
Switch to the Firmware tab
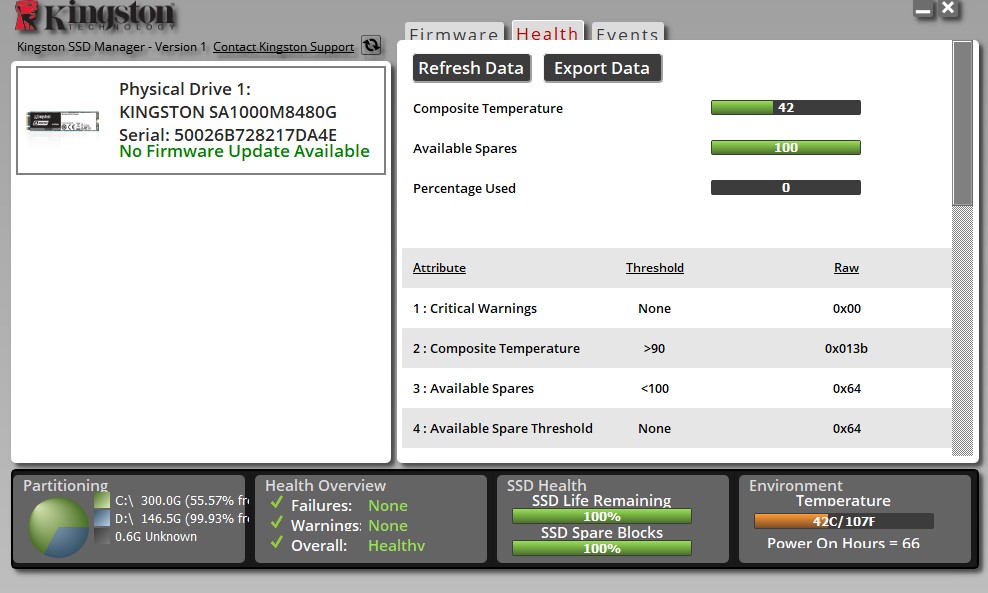(454, 33)
